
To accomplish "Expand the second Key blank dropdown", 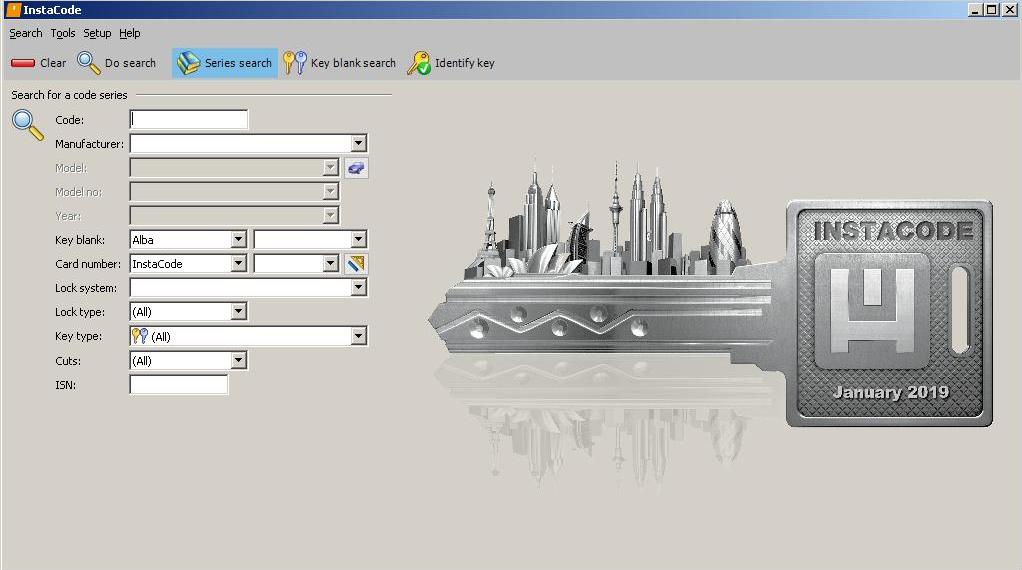I will (358, 240).
